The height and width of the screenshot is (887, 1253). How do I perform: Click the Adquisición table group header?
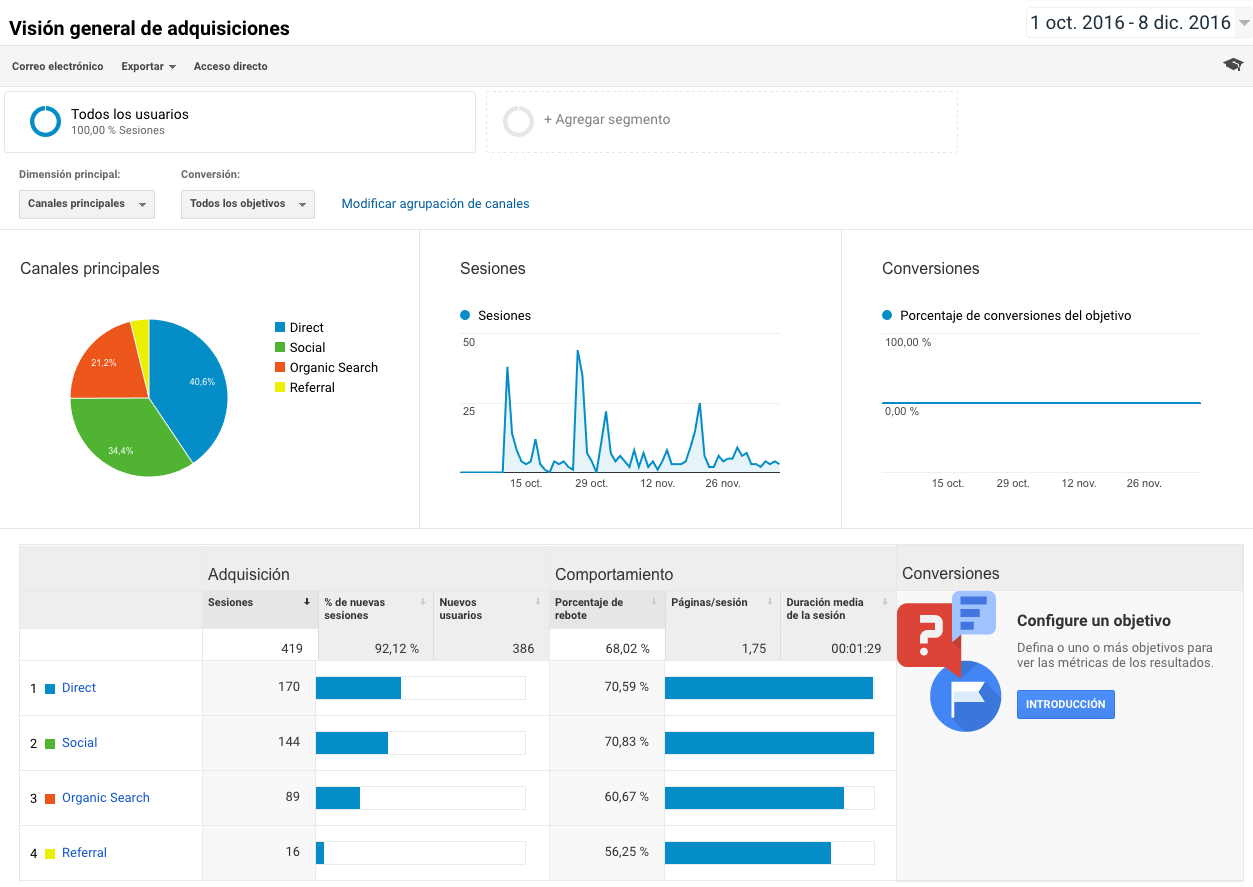pyautogui.click(x=249, y=574)
